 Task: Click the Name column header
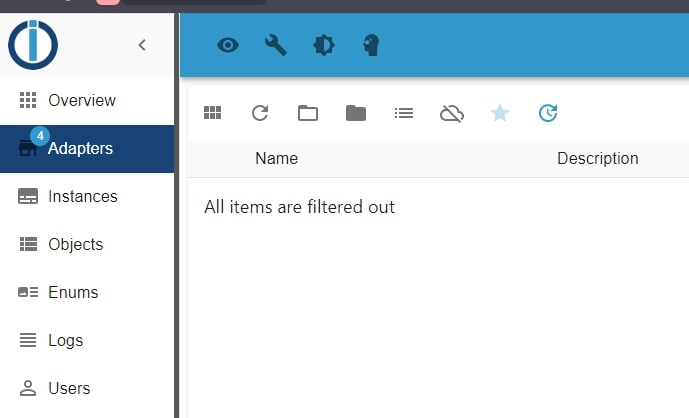point(276,158)
